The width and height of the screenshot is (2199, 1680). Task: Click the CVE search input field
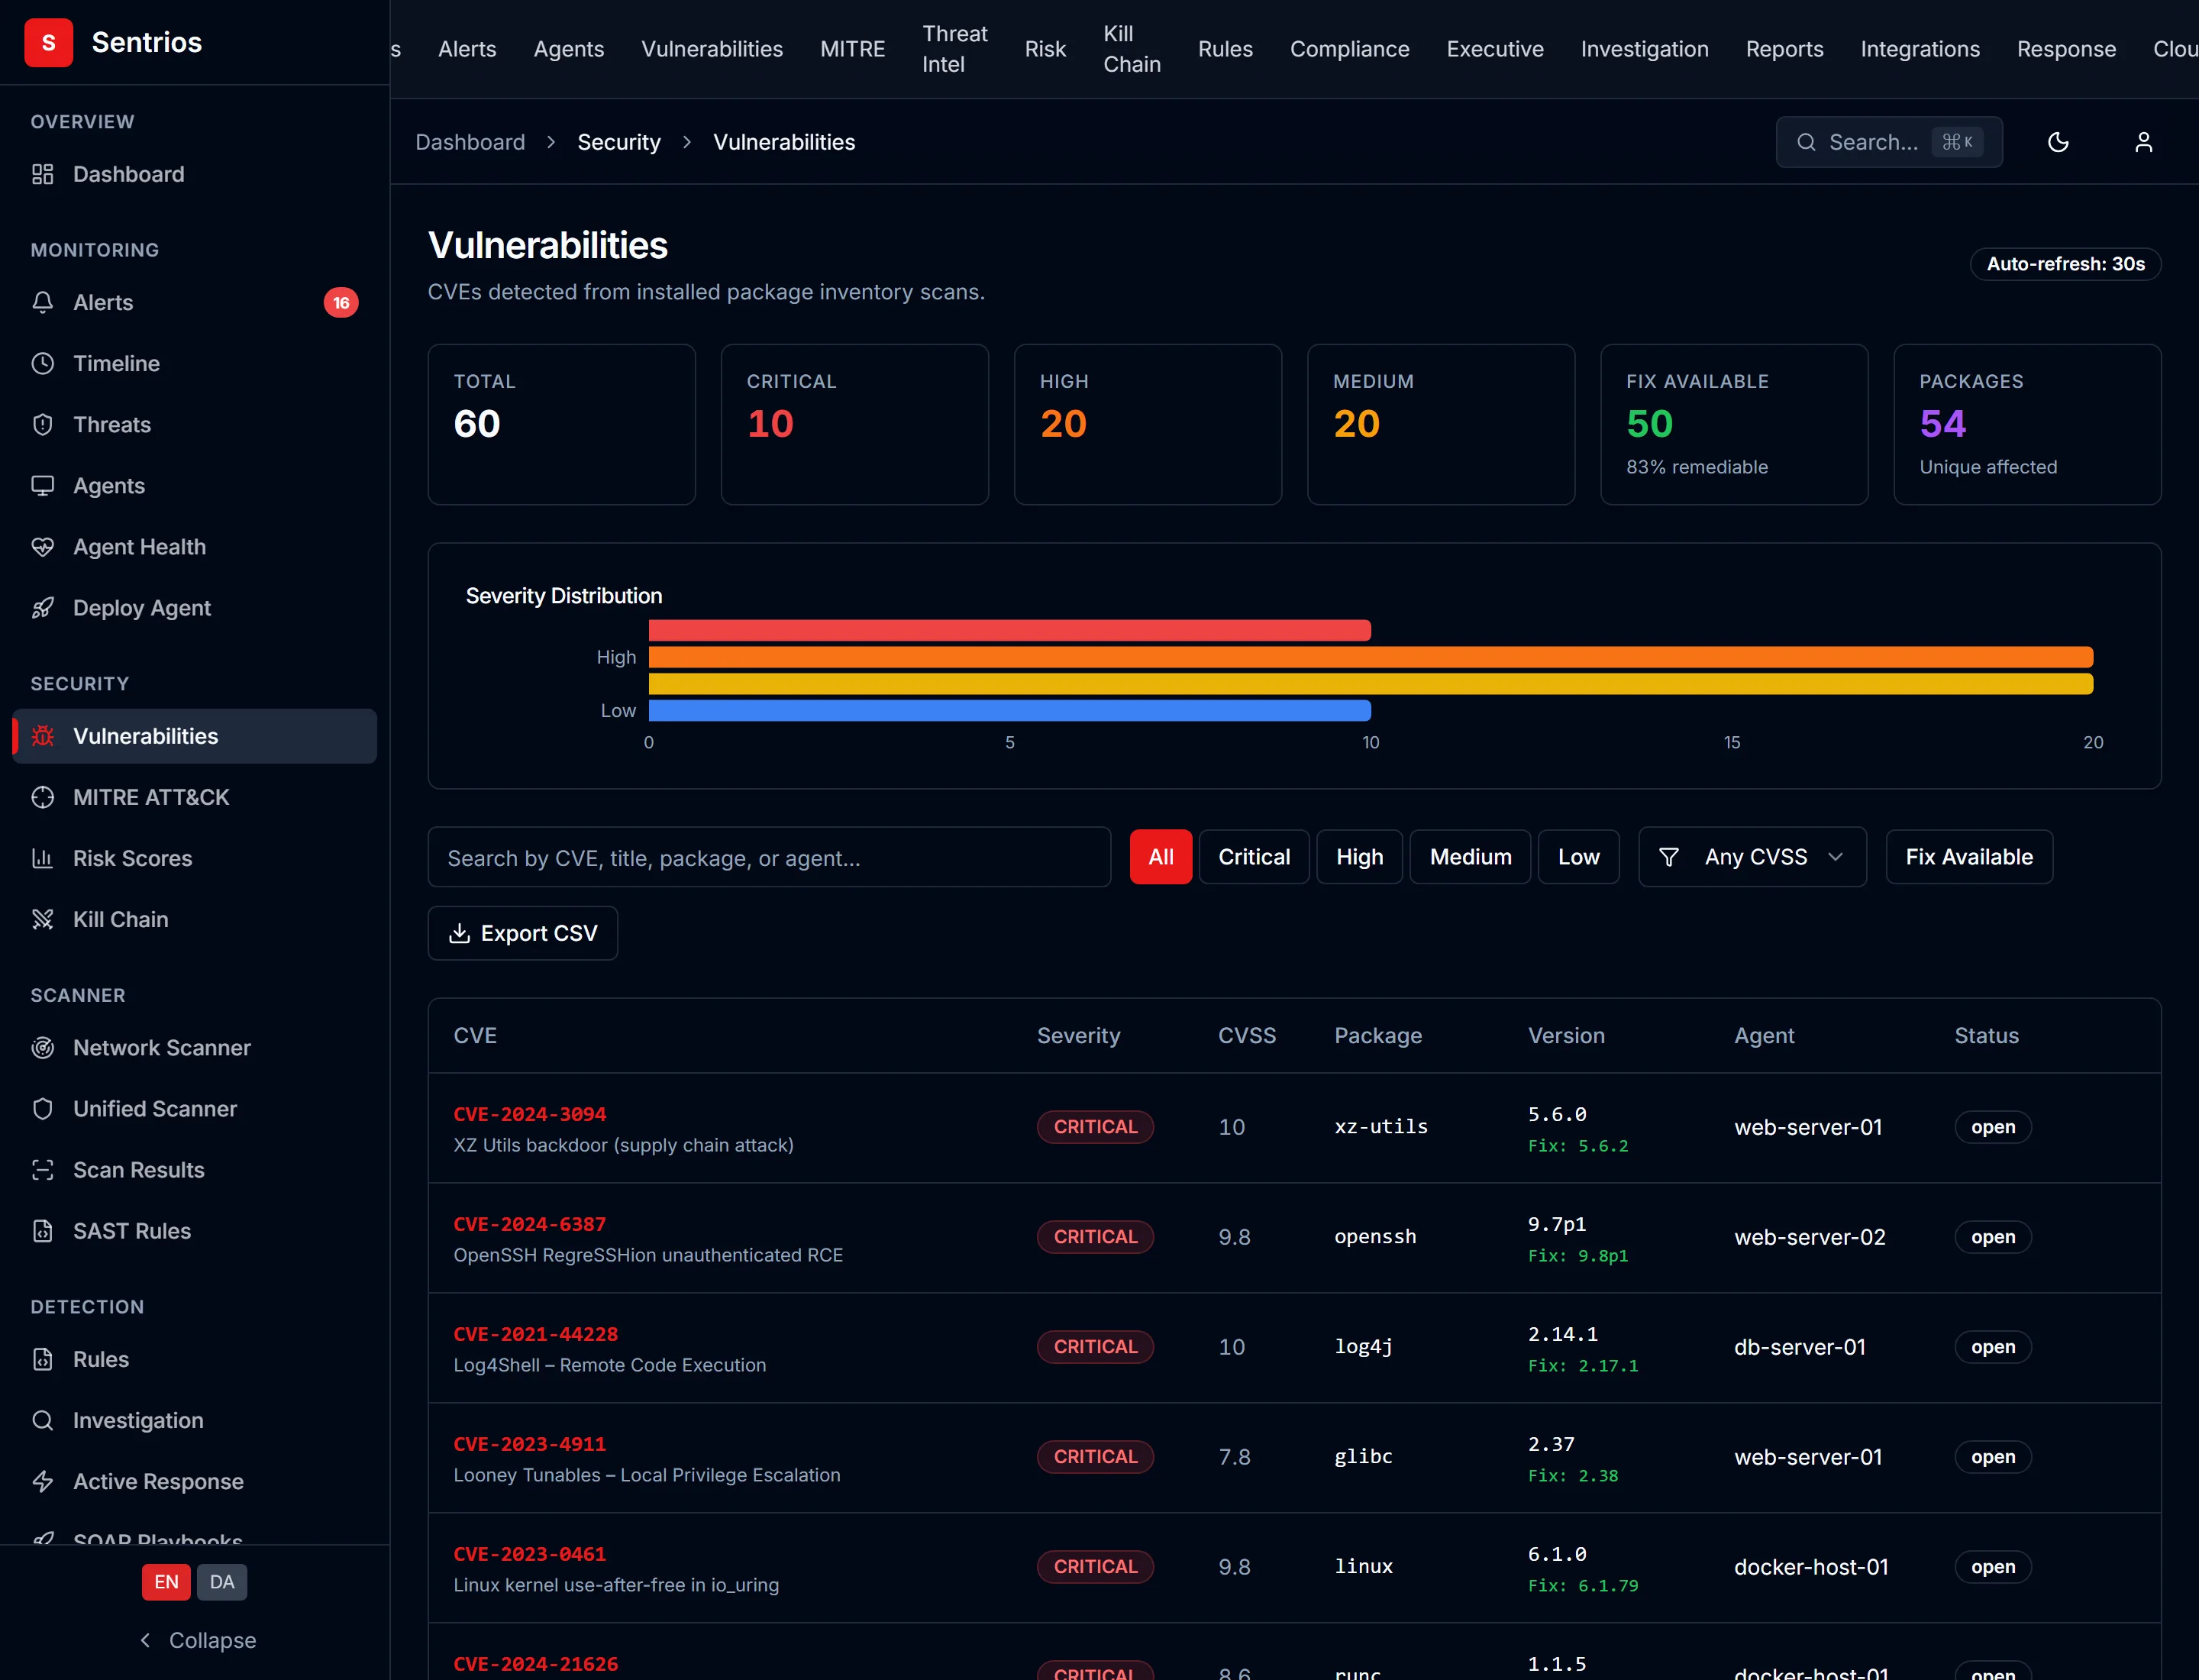pos(769,857)
